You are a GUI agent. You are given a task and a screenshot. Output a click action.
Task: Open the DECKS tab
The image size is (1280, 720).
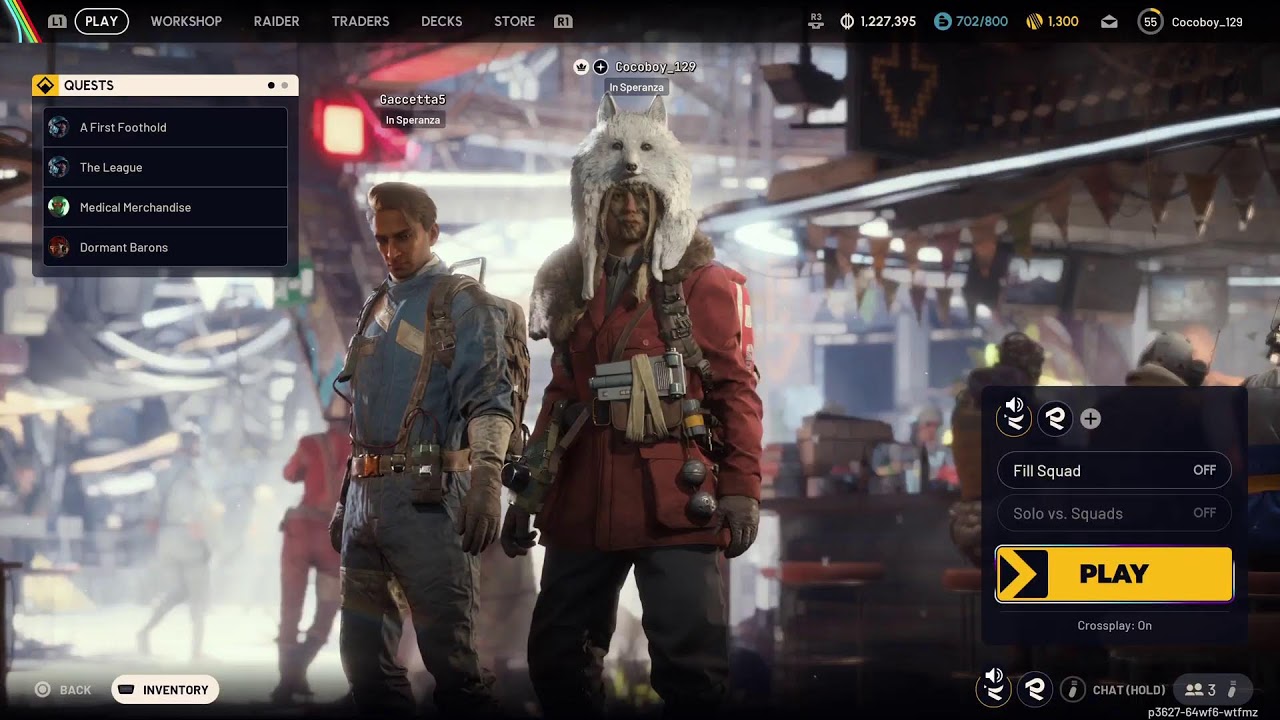click(442, 21)
